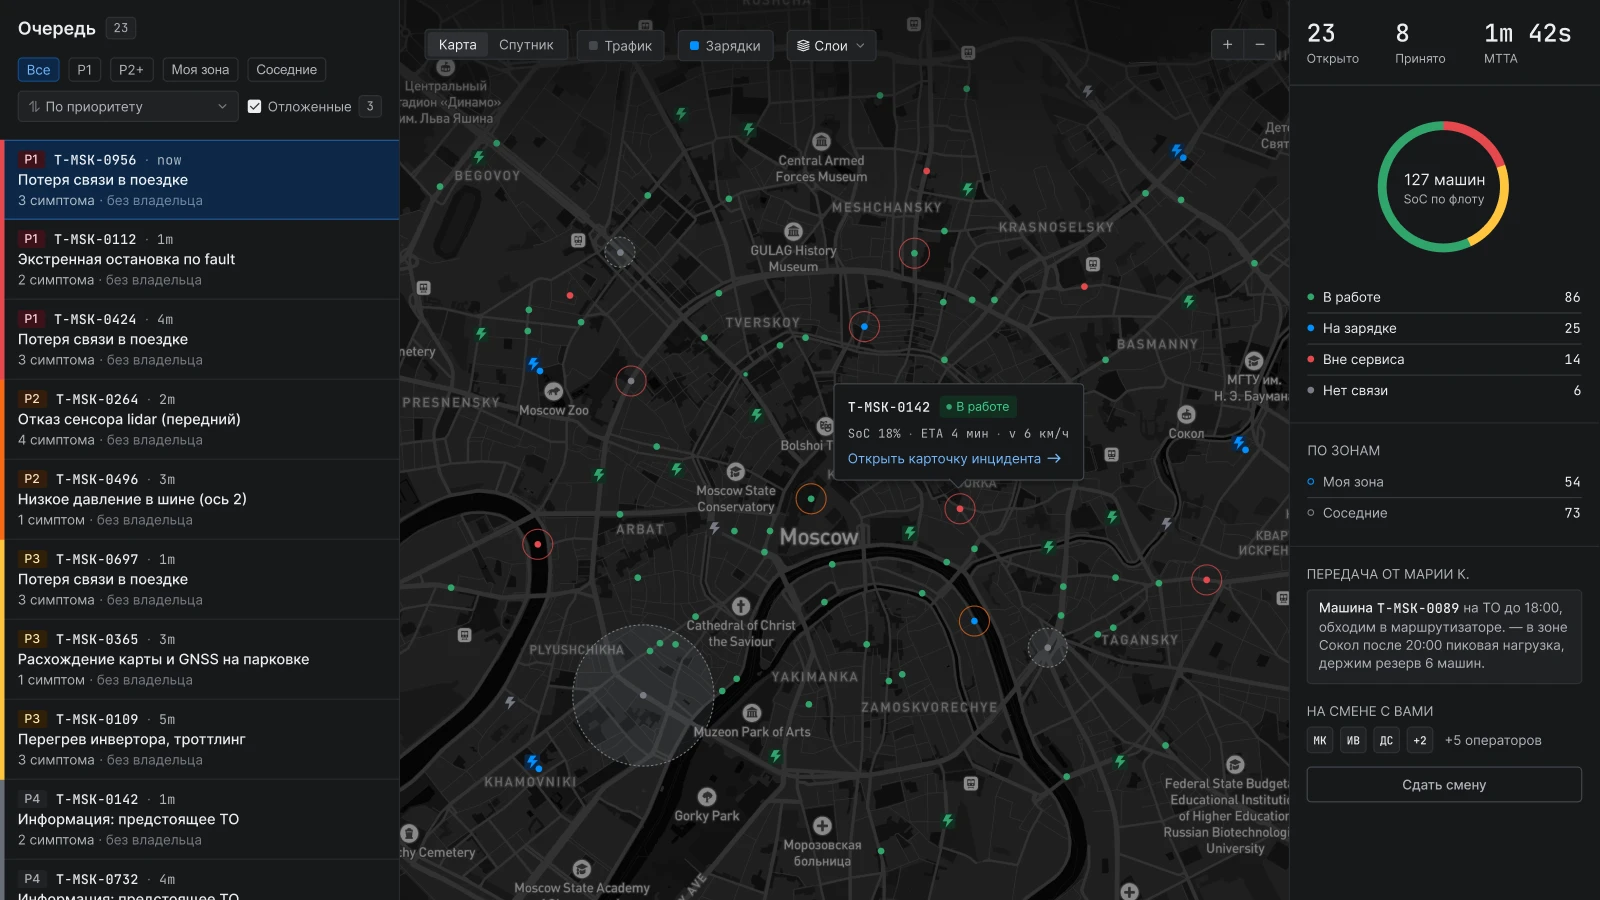This screenshot has width=1600, height=900.
Task: Click the arrow icon beside Открыть карточку инцидента
Action: click(x=1054, y=459)
